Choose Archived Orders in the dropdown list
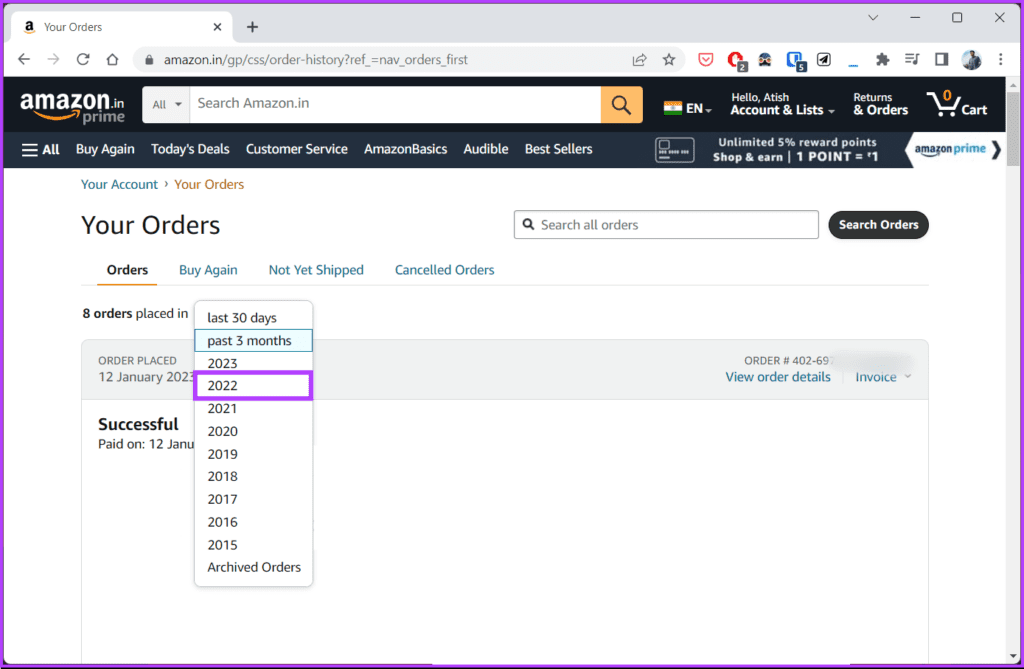Screen dimensions: 1024x669 253,567
